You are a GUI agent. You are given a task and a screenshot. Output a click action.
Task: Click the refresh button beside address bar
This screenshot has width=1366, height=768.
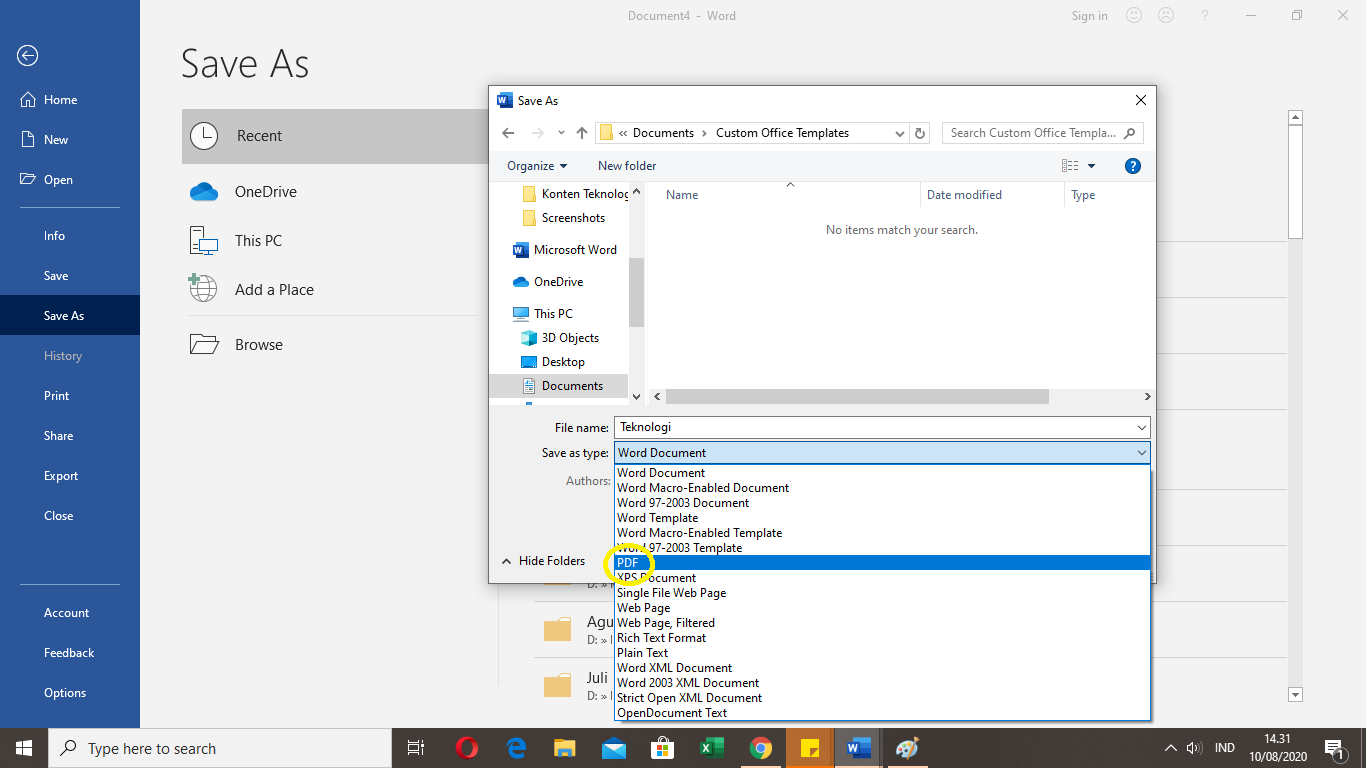pyautogui.click(x=921, y=133)
